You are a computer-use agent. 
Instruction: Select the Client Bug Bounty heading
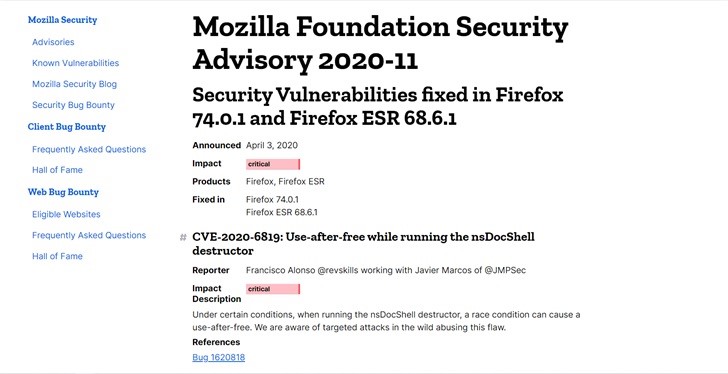click(67, 127)
